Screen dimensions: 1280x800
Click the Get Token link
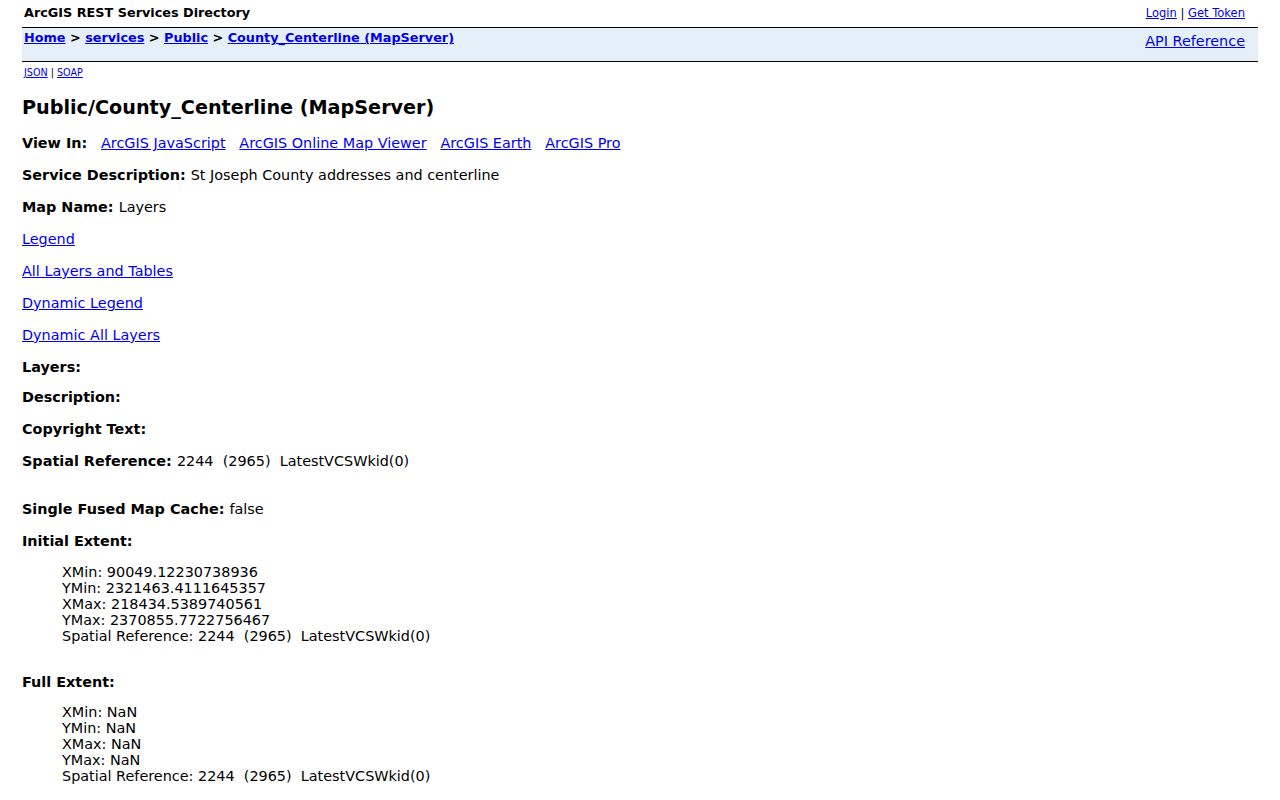point(1216,13)
